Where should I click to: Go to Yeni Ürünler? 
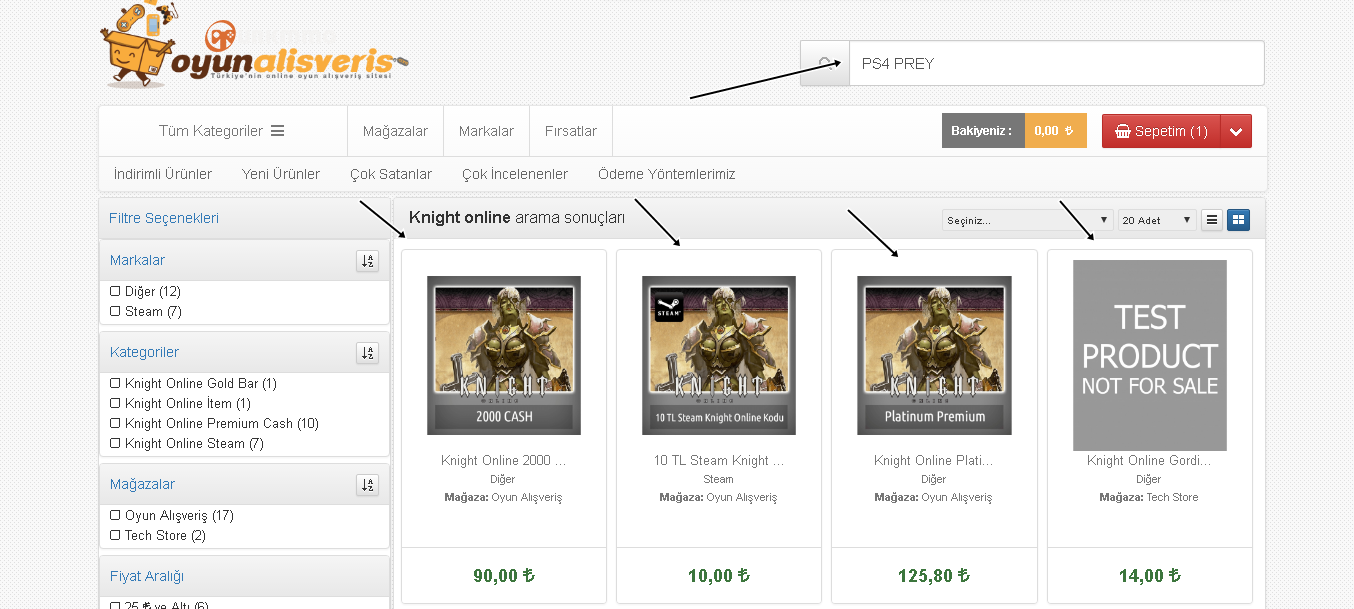(x=281, y=174)
